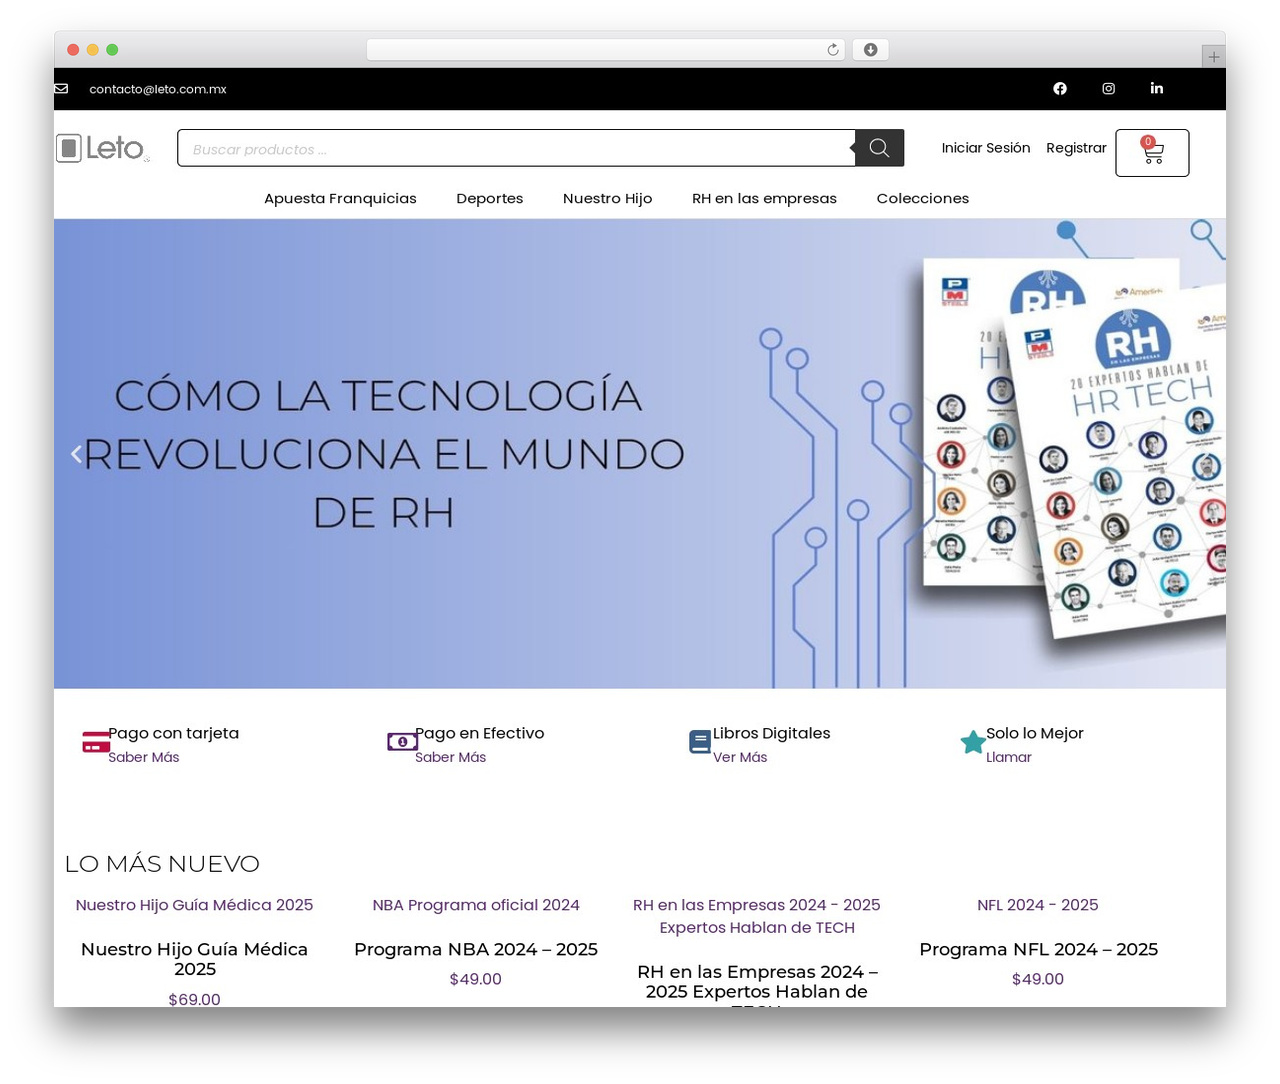The image size is (1280, 1084).
Task: Reload page using browser refresh icon
Action: click(x=833, y=50)
